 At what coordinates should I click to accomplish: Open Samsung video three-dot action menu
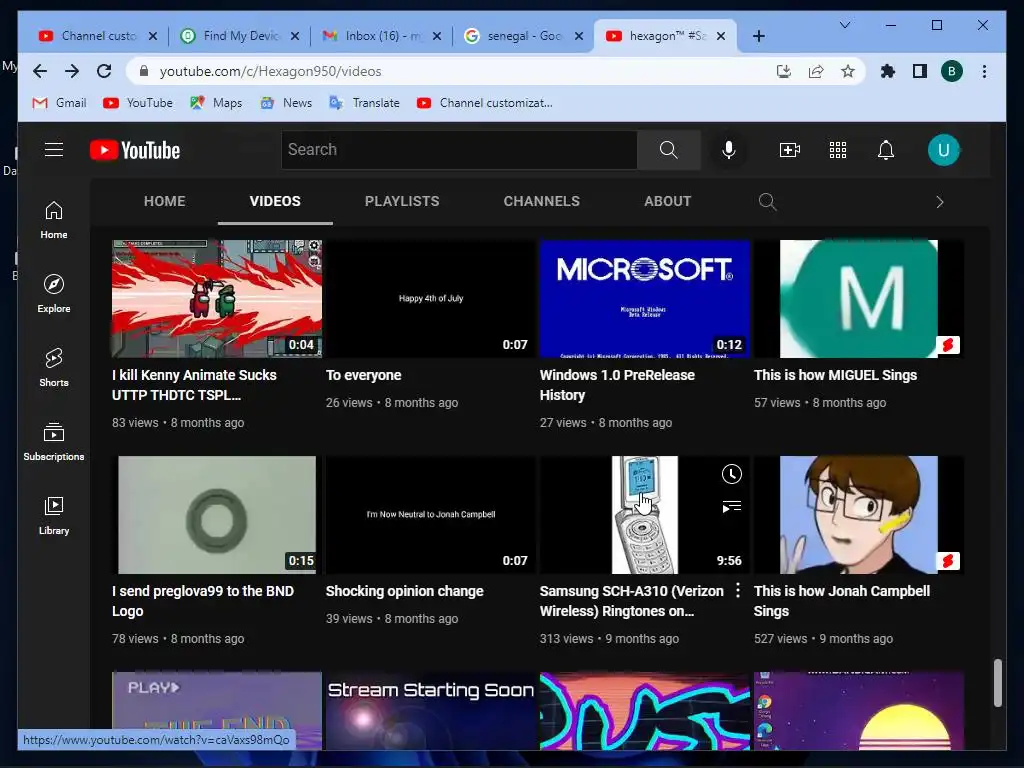(x=738, y=590)
